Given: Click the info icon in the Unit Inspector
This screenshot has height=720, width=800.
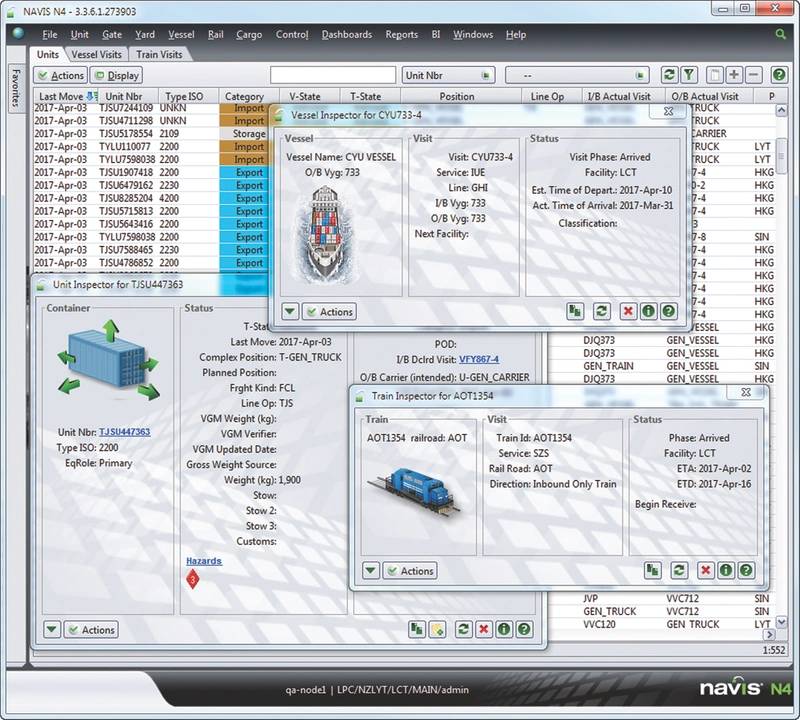Looking at the screenshot, I should 503,628.
